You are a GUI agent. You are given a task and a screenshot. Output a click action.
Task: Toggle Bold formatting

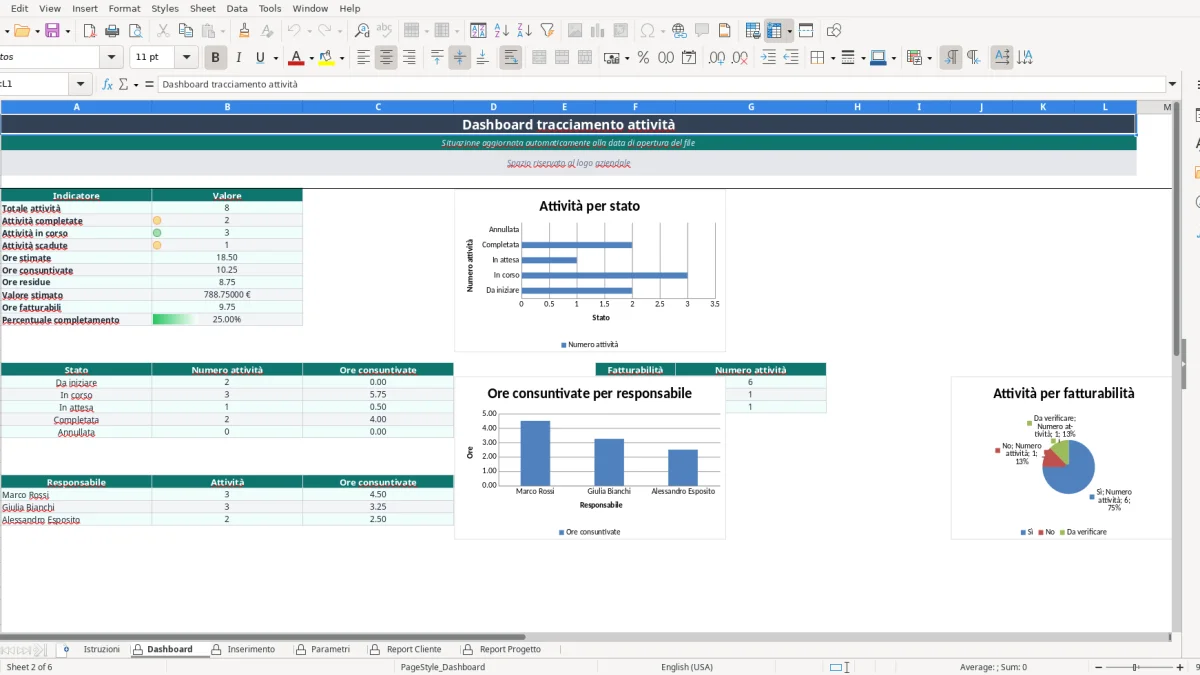click(x=214, y=58)
